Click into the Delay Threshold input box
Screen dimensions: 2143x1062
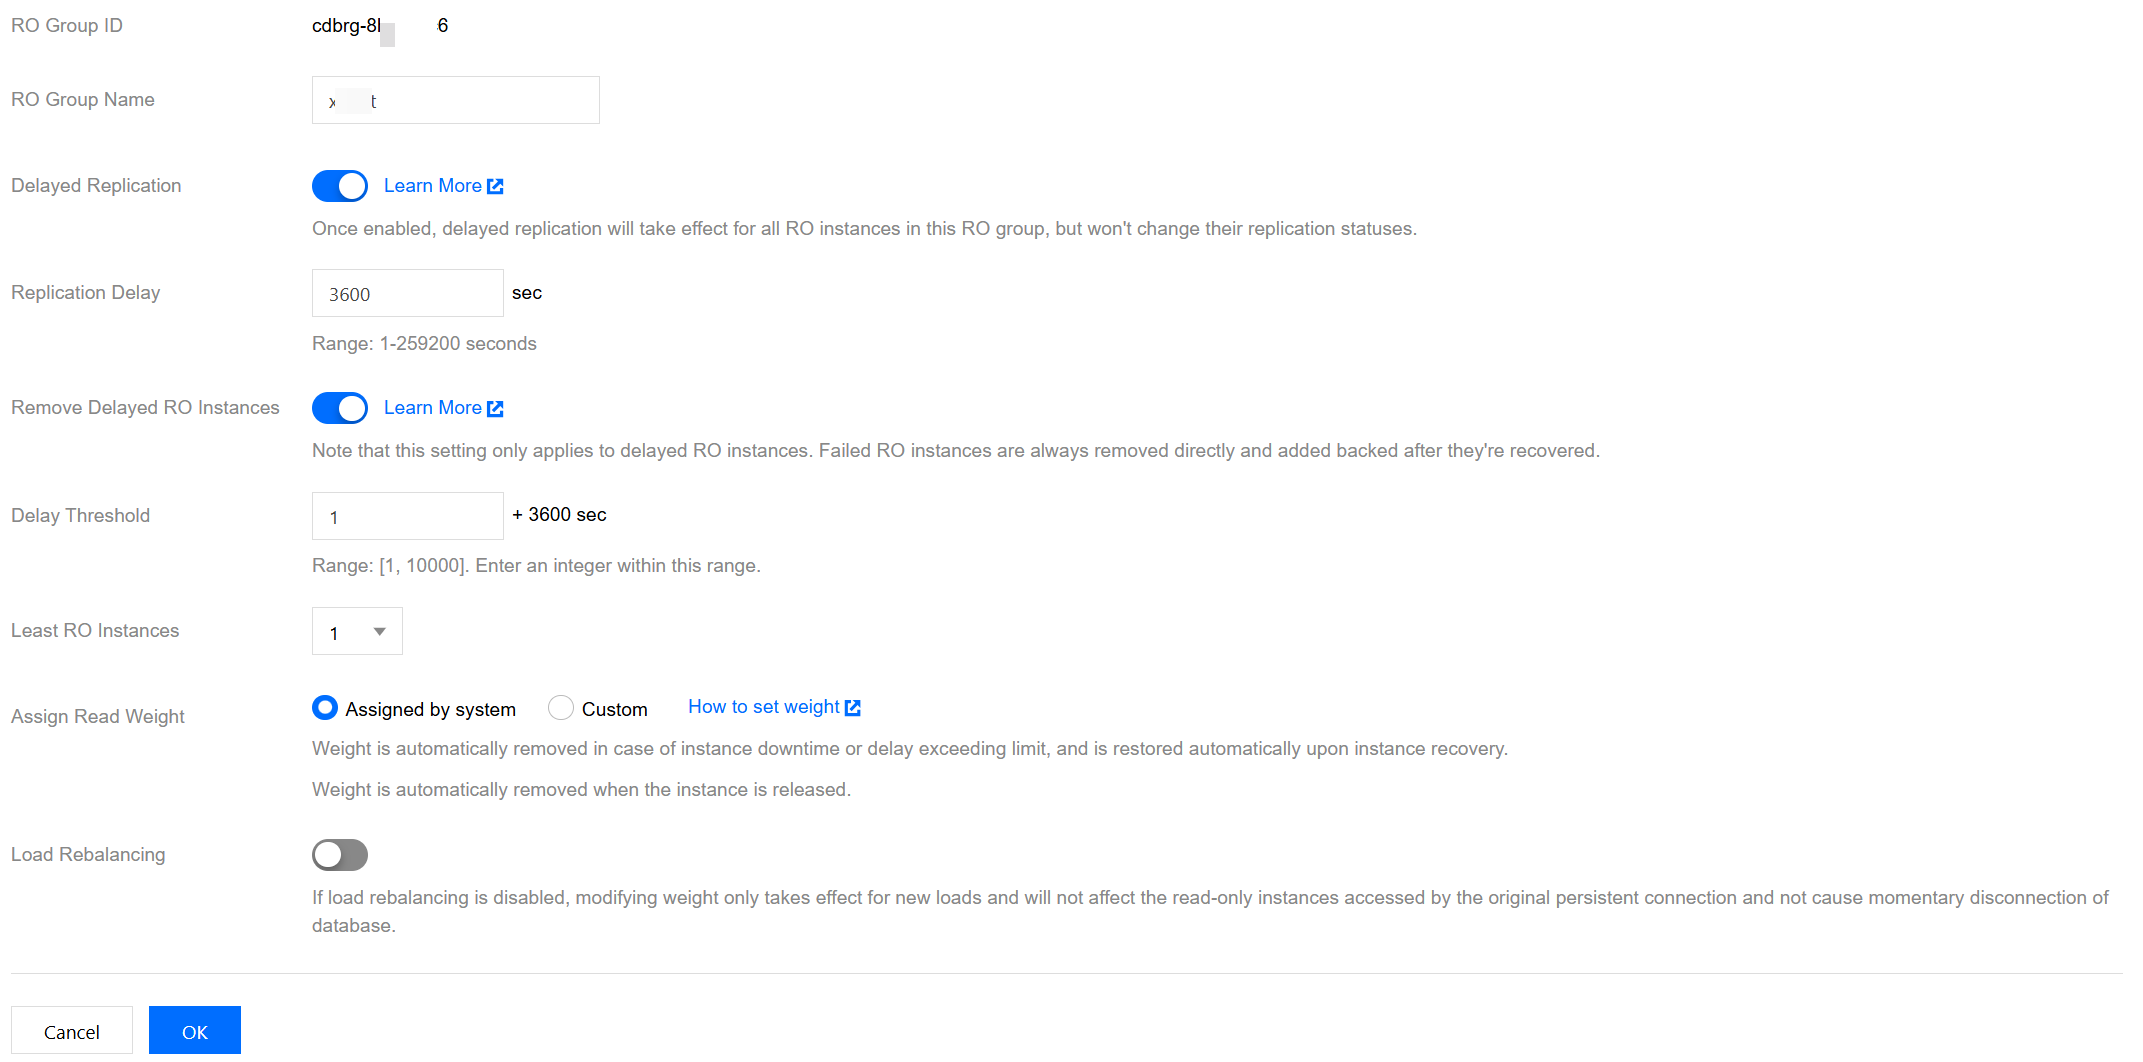click(407, 516)
